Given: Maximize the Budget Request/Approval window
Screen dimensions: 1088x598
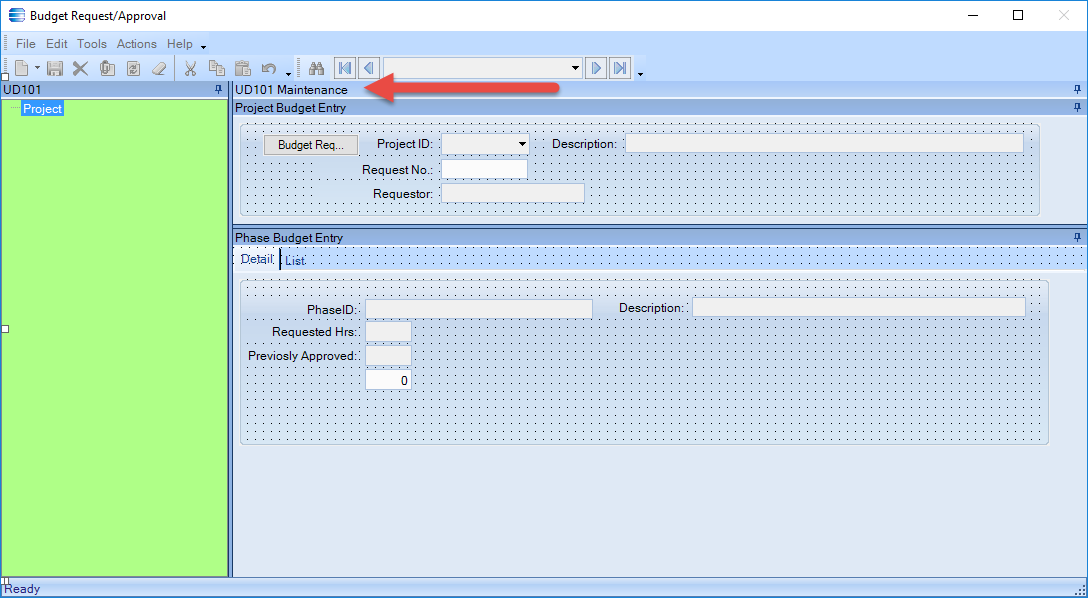Looking at the screenshot, I should tap(1018, 15).
